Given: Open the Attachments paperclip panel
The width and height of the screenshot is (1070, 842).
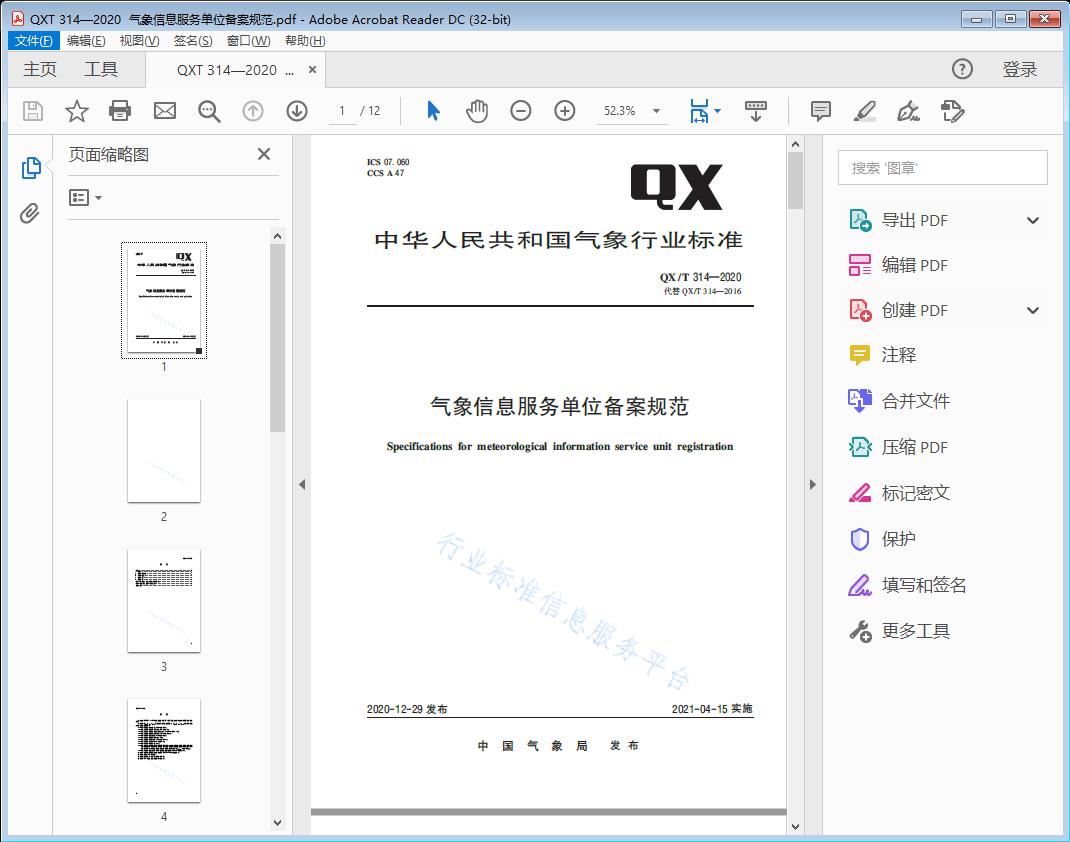Looking at the screenshot, I should coord(30,210).
